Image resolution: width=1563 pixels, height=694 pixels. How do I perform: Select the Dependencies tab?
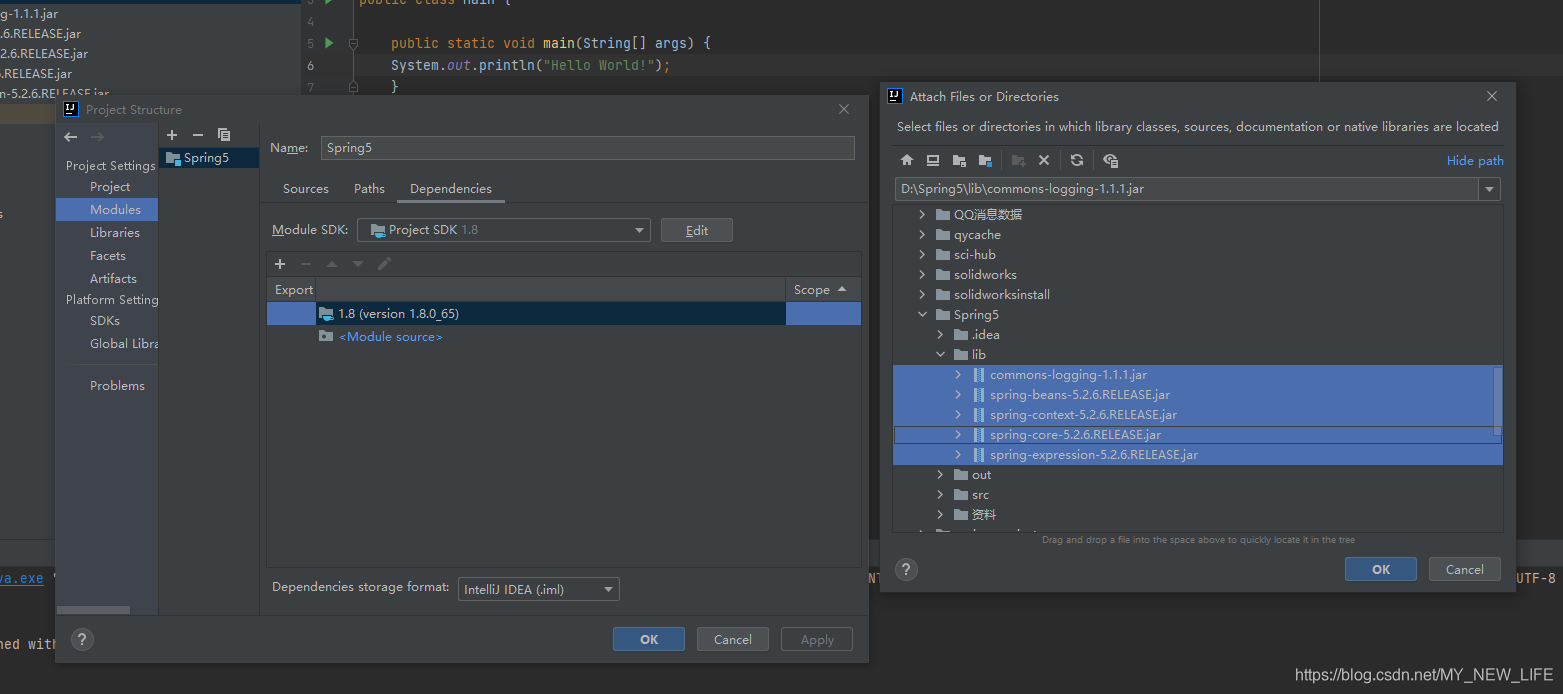pyautogui.click(x=451, y=188)
